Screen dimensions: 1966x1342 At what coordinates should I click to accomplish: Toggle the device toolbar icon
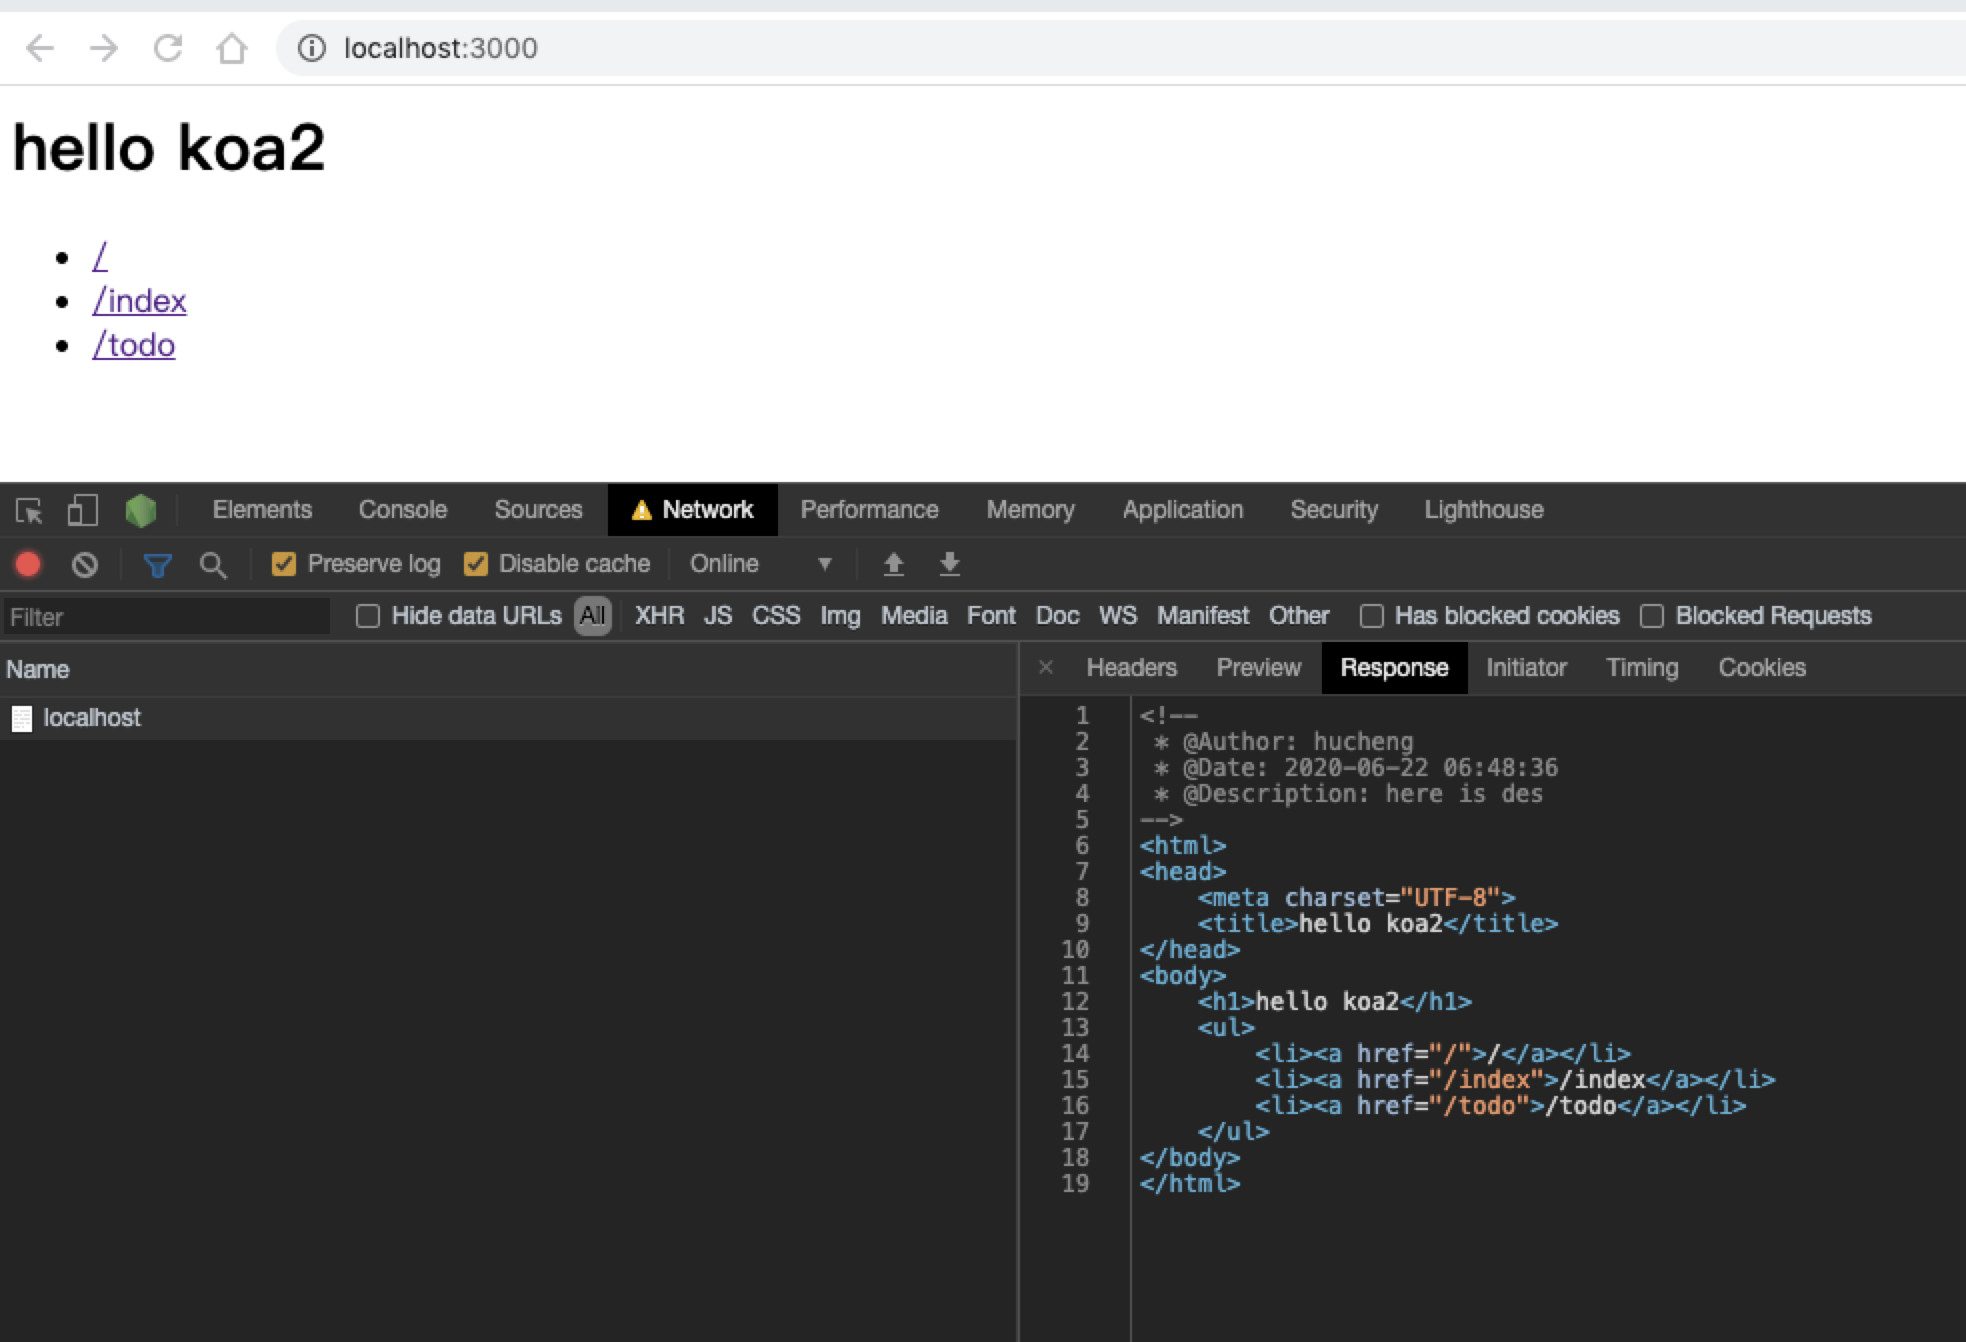pyautogui.click(x=82, y=511)
